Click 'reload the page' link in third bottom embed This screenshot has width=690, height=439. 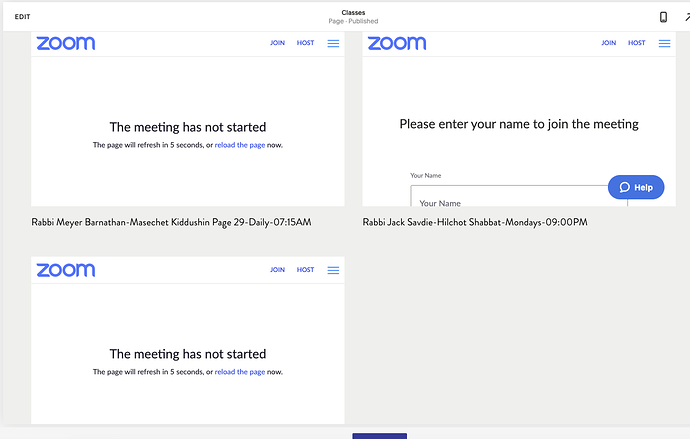coord(240,372)
